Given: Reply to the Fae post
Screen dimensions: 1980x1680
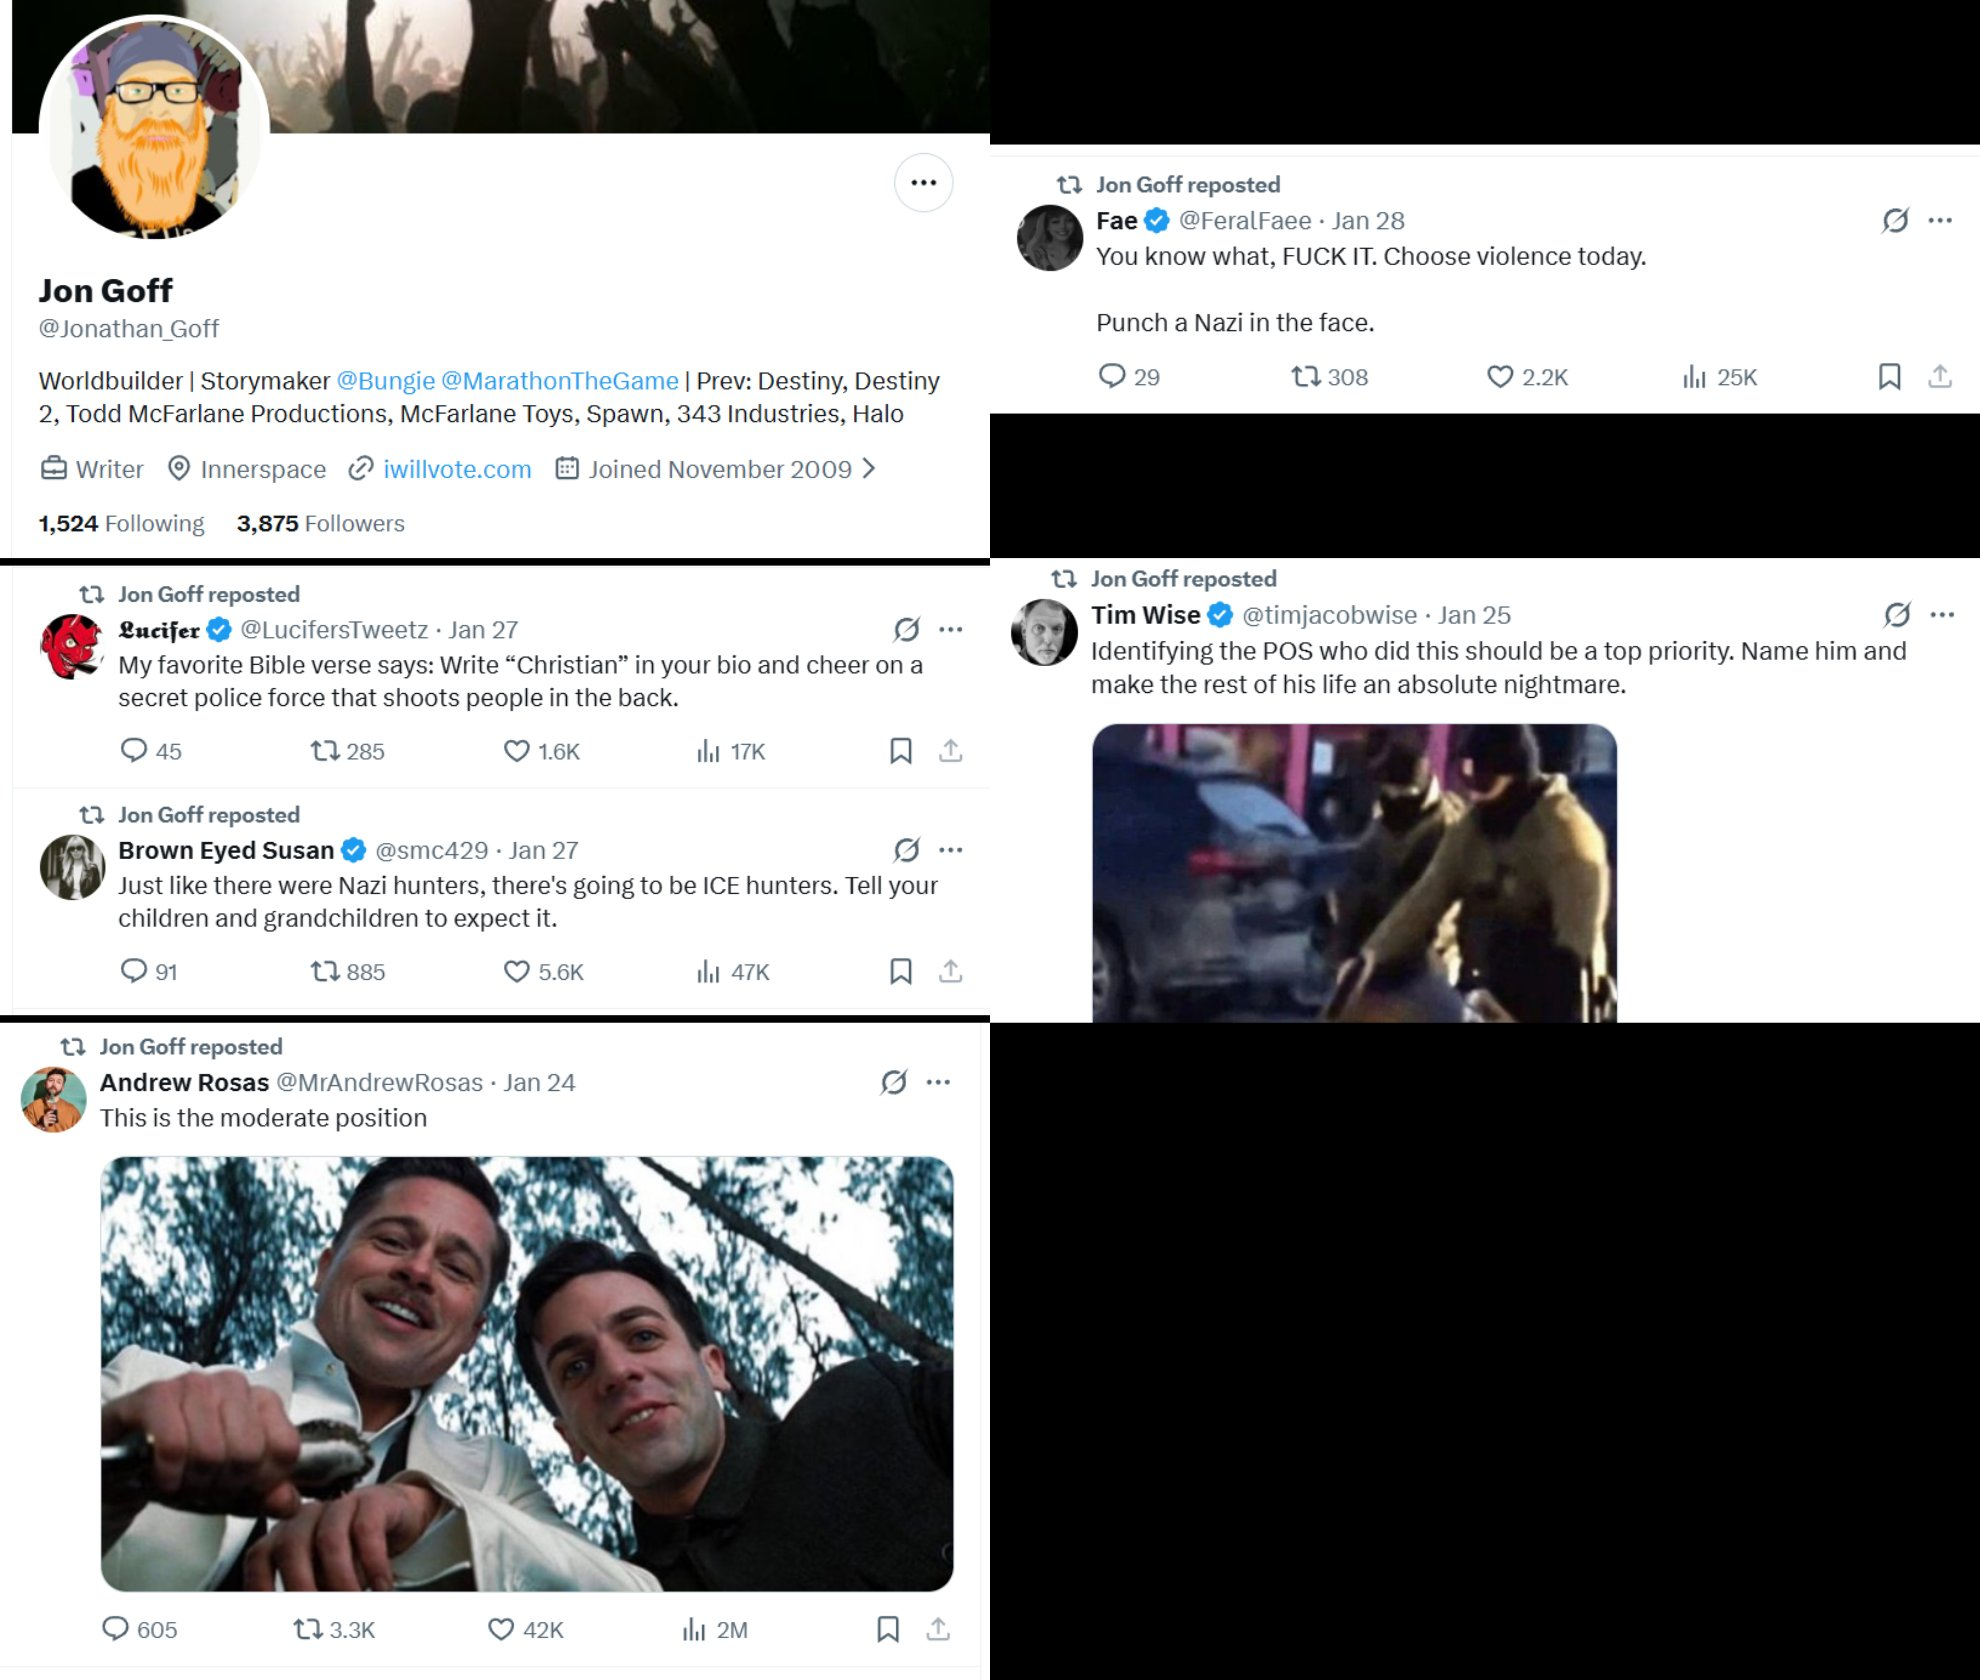Looking at the screenshot, I should [x=1112, y=376].
